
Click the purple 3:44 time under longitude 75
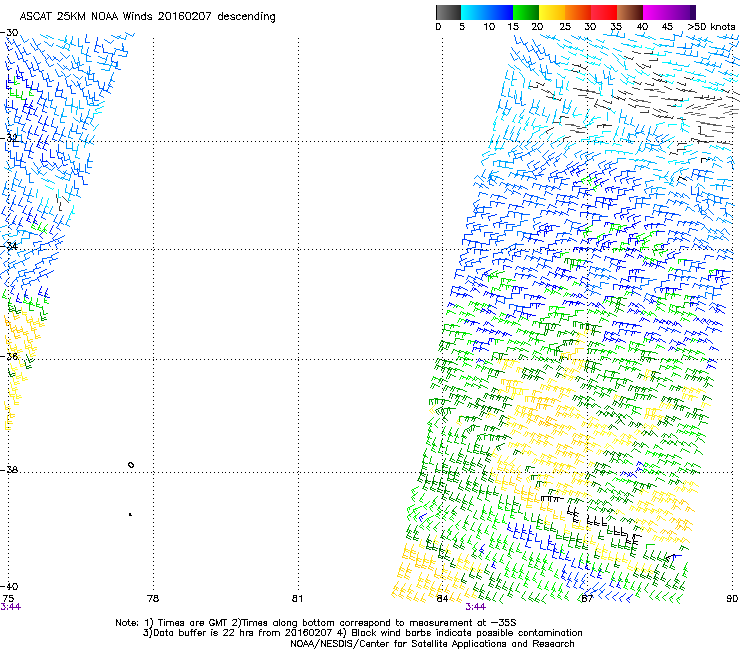[x=10, y=607]
